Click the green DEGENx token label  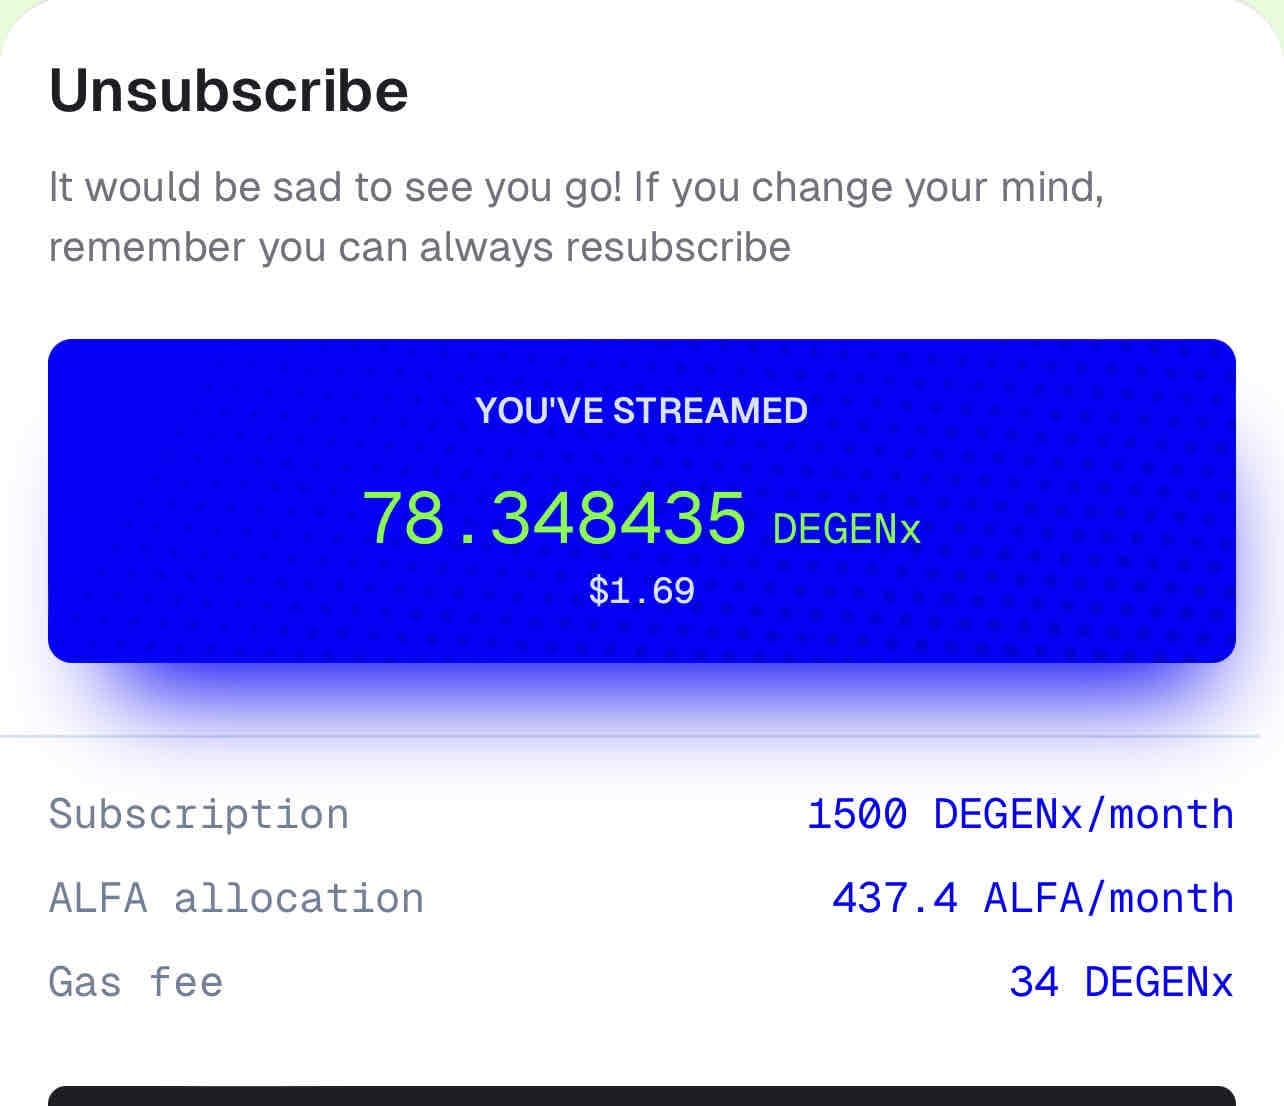[x=846, y=529]
